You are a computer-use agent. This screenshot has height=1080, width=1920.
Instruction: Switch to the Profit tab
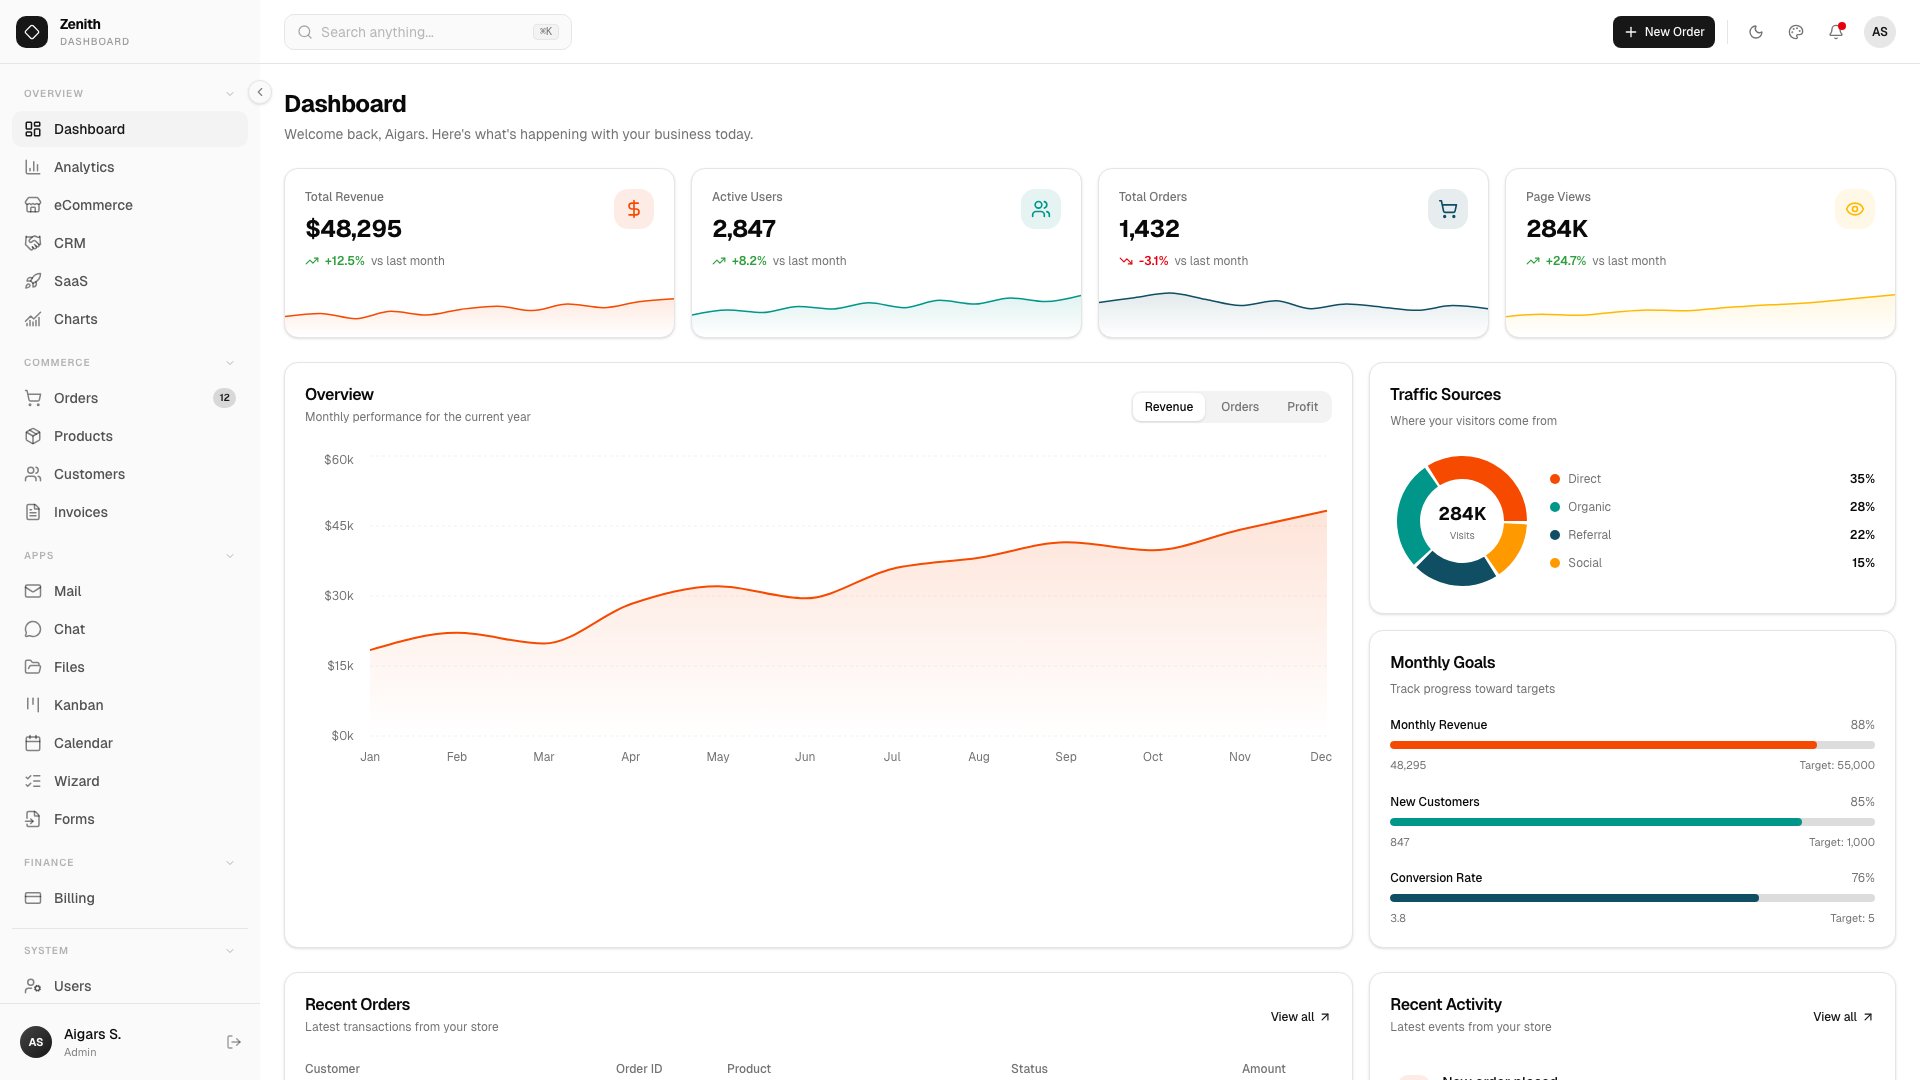1302,407
